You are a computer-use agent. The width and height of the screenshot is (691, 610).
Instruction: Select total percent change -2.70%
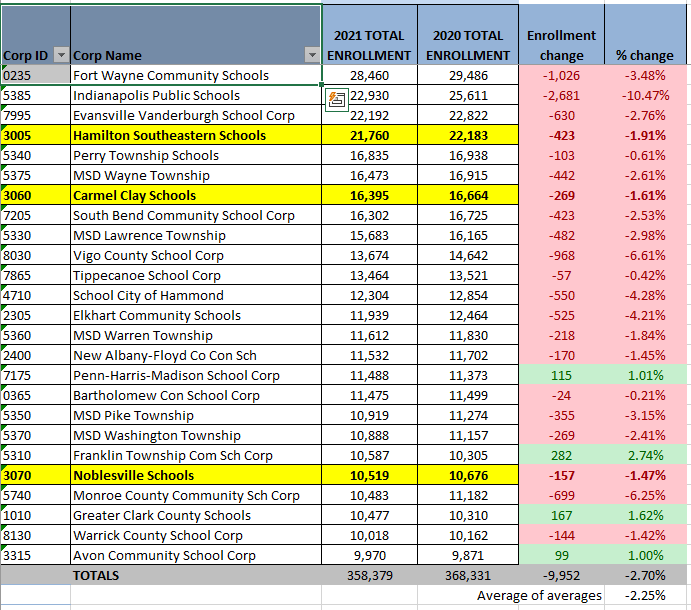(645, 575)
